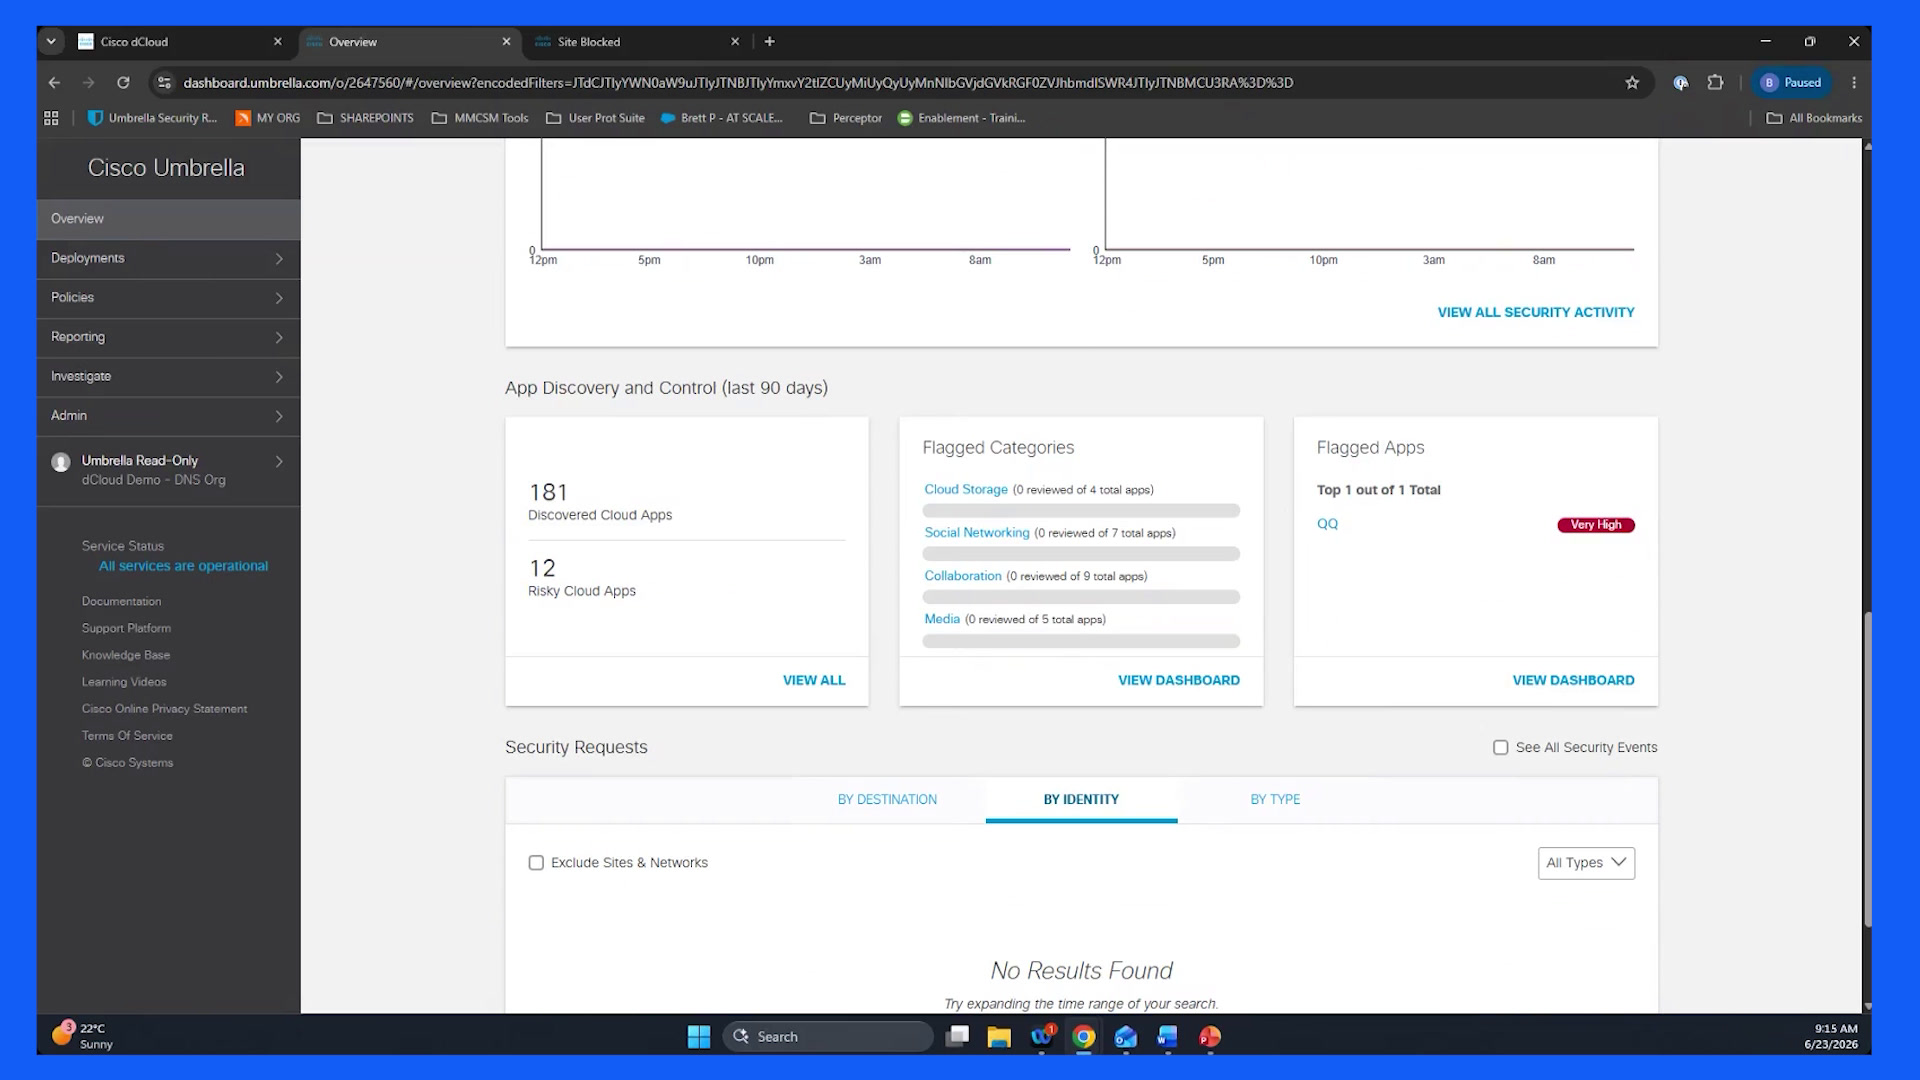This screenshot has width=1920, height=1080.
Task: Open the apps grid in bookmarks bar
Action: coord(51,118)
